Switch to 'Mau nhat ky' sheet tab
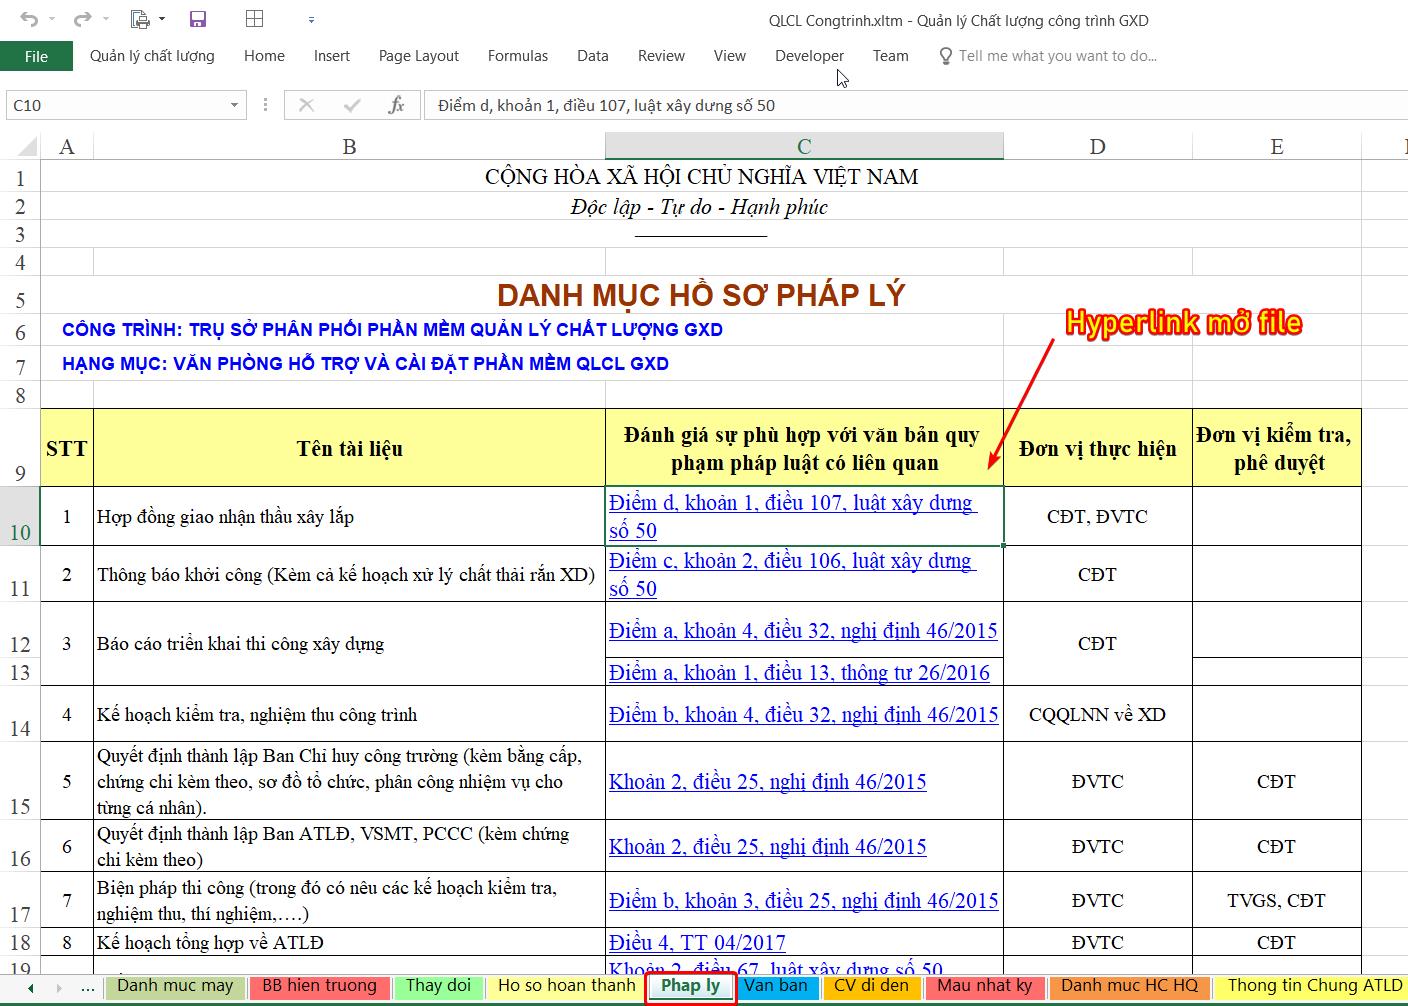Screen dimensions: 1408x1006 [x=984, y=986]
